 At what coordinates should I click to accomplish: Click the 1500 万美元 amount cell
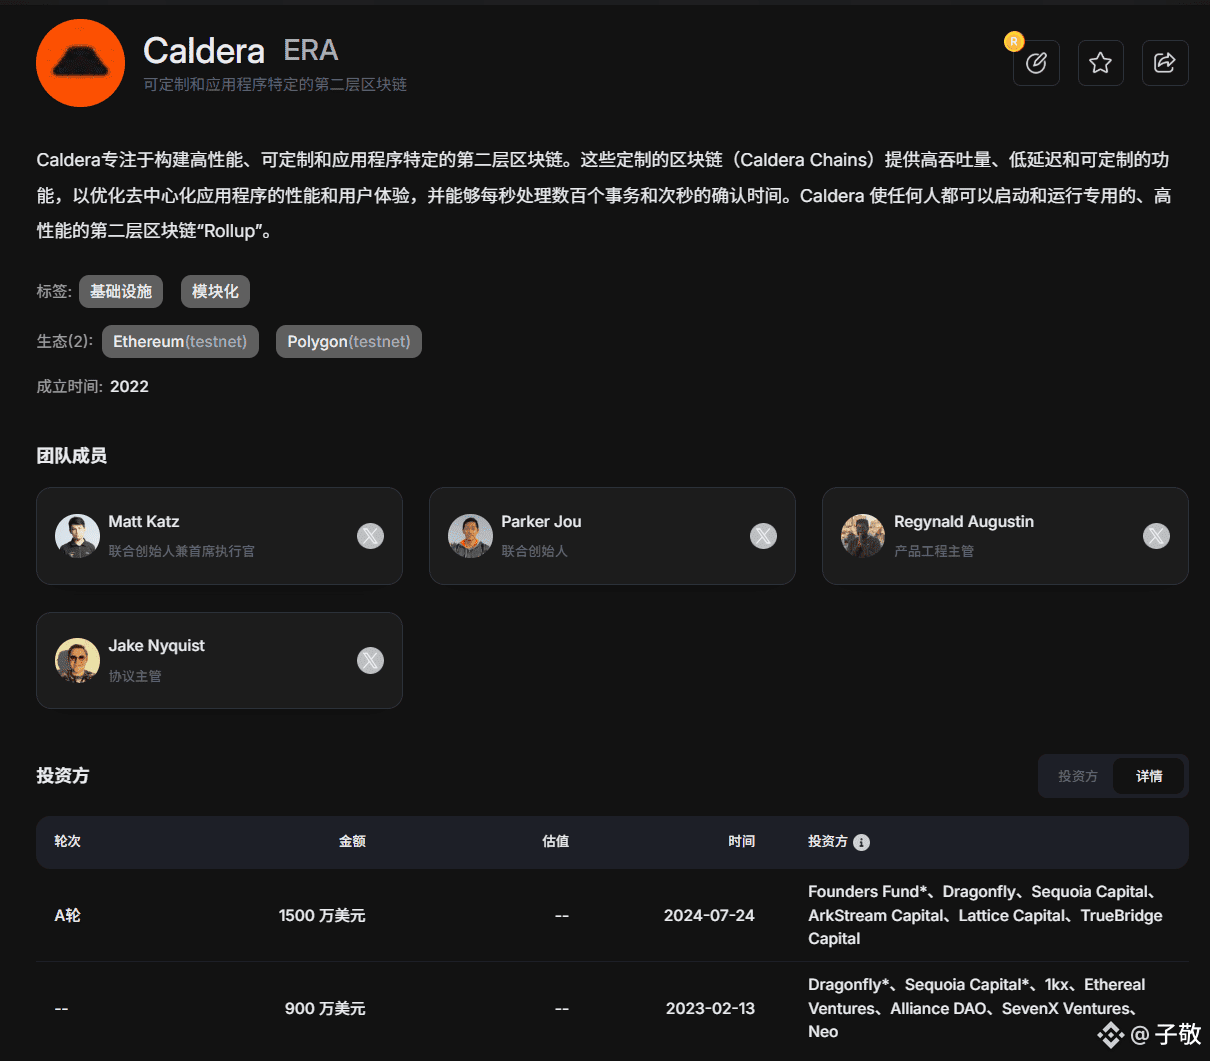click(322, 915)
